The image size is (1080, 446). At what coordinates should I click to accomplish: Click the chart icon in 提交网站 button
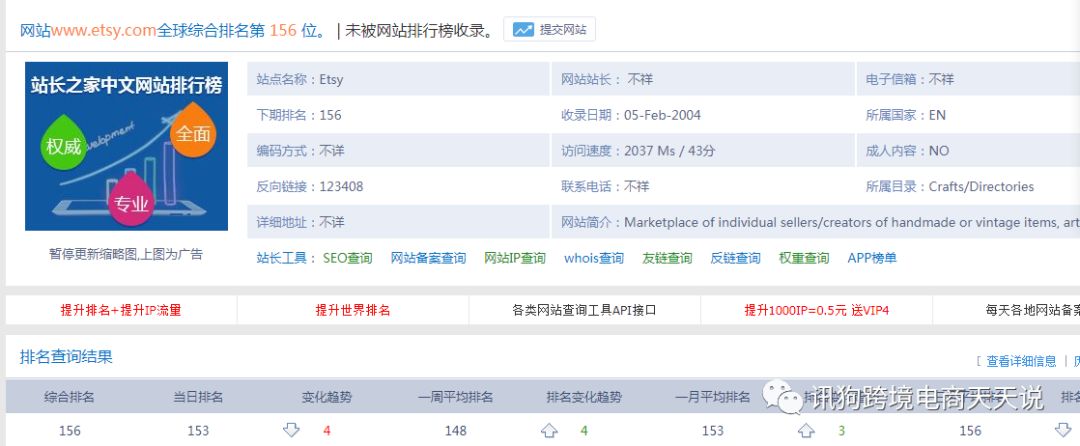[523, 30]
